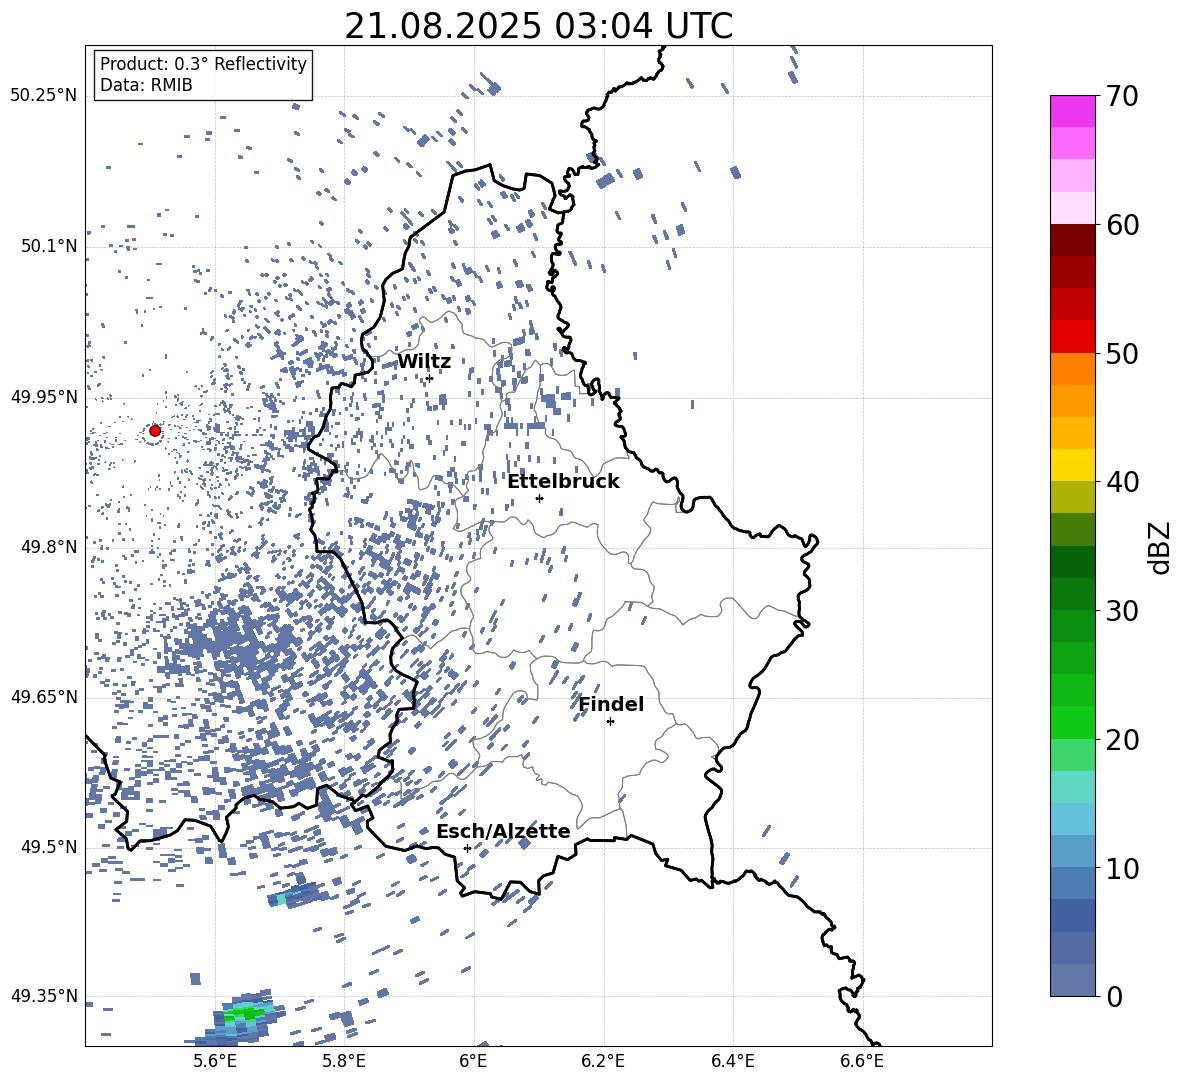Click the 60 tick on colorbar
This screenshot has width=1184, height=1081.
[1121, 225]
